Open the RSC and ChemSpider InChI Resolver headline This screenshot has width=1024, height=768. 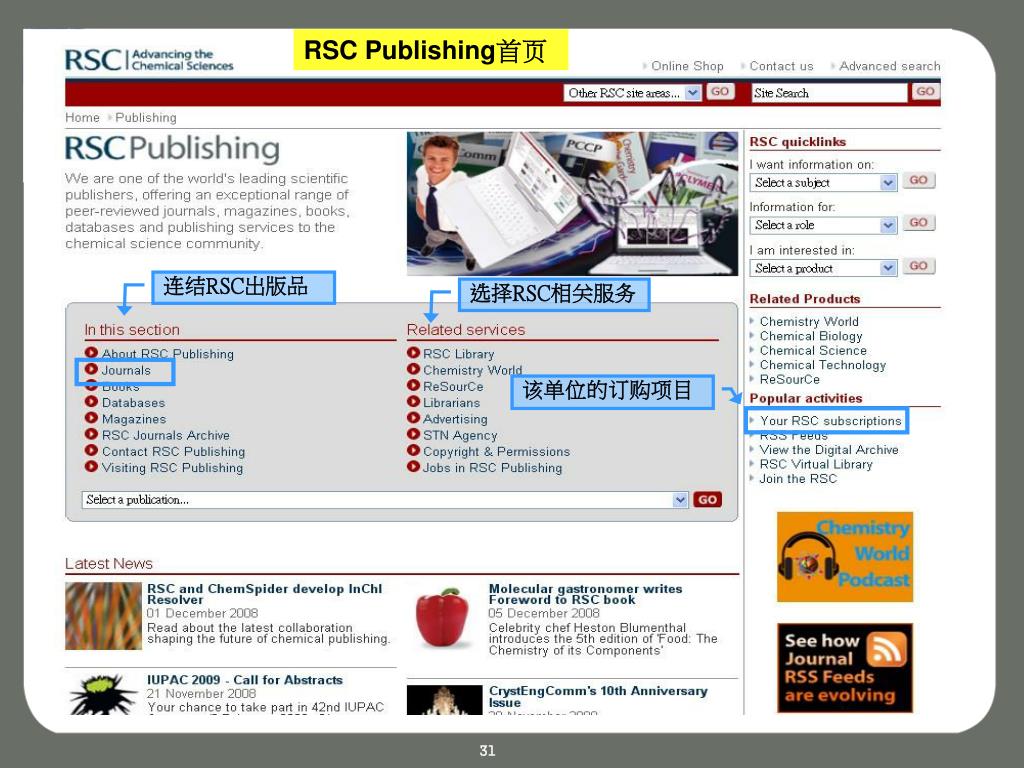264,594
